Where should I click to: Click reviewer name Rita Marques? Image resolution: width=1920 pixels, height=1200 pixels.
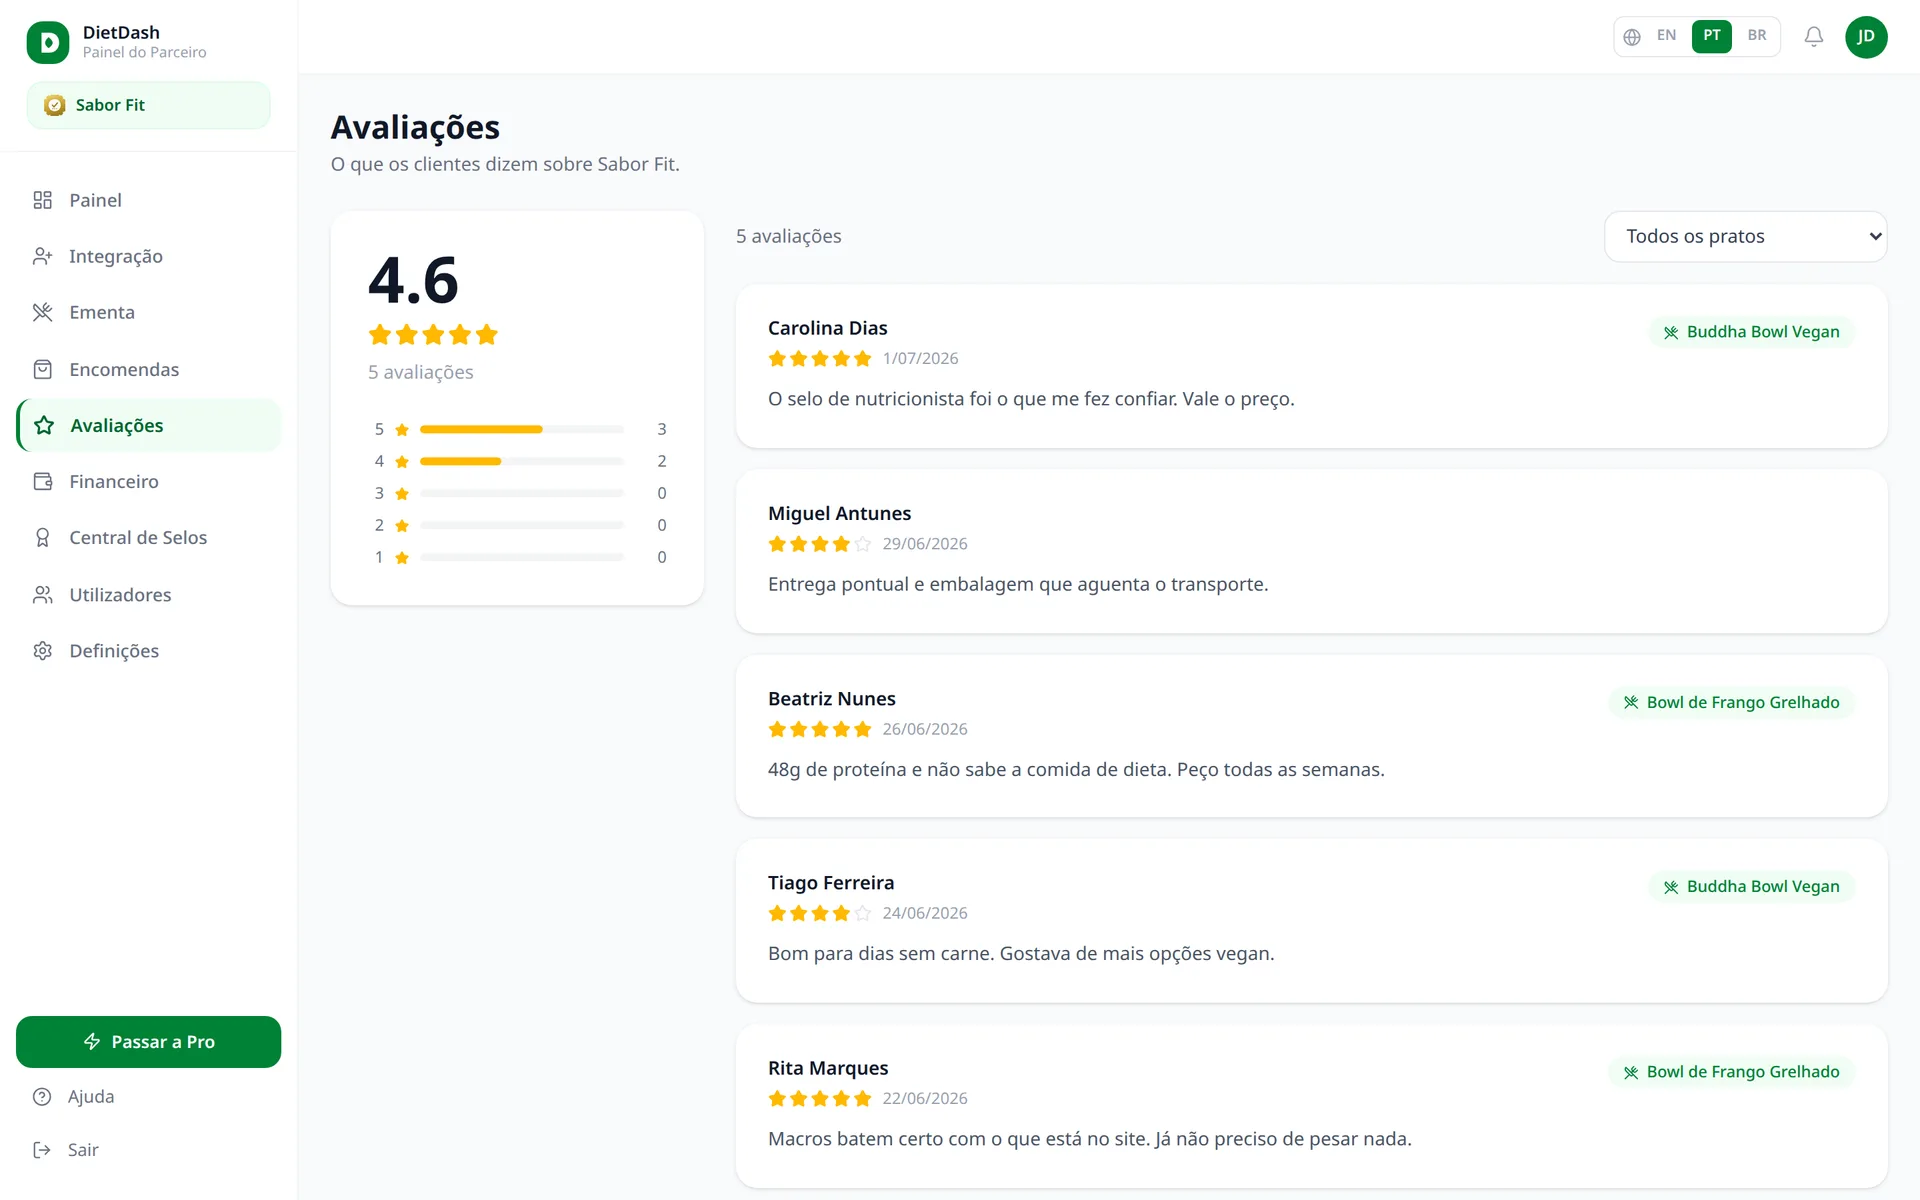(828, 1068)
